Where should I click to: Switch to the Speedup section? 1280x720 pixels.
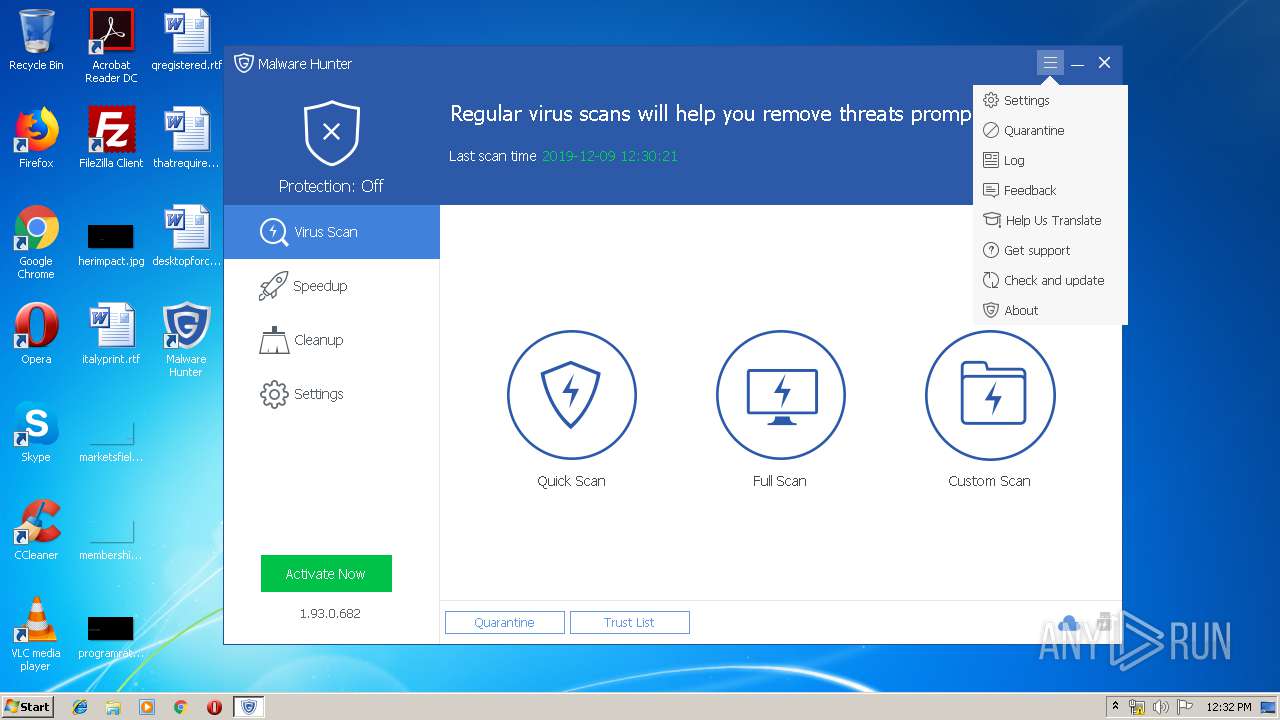pos(332,286)
